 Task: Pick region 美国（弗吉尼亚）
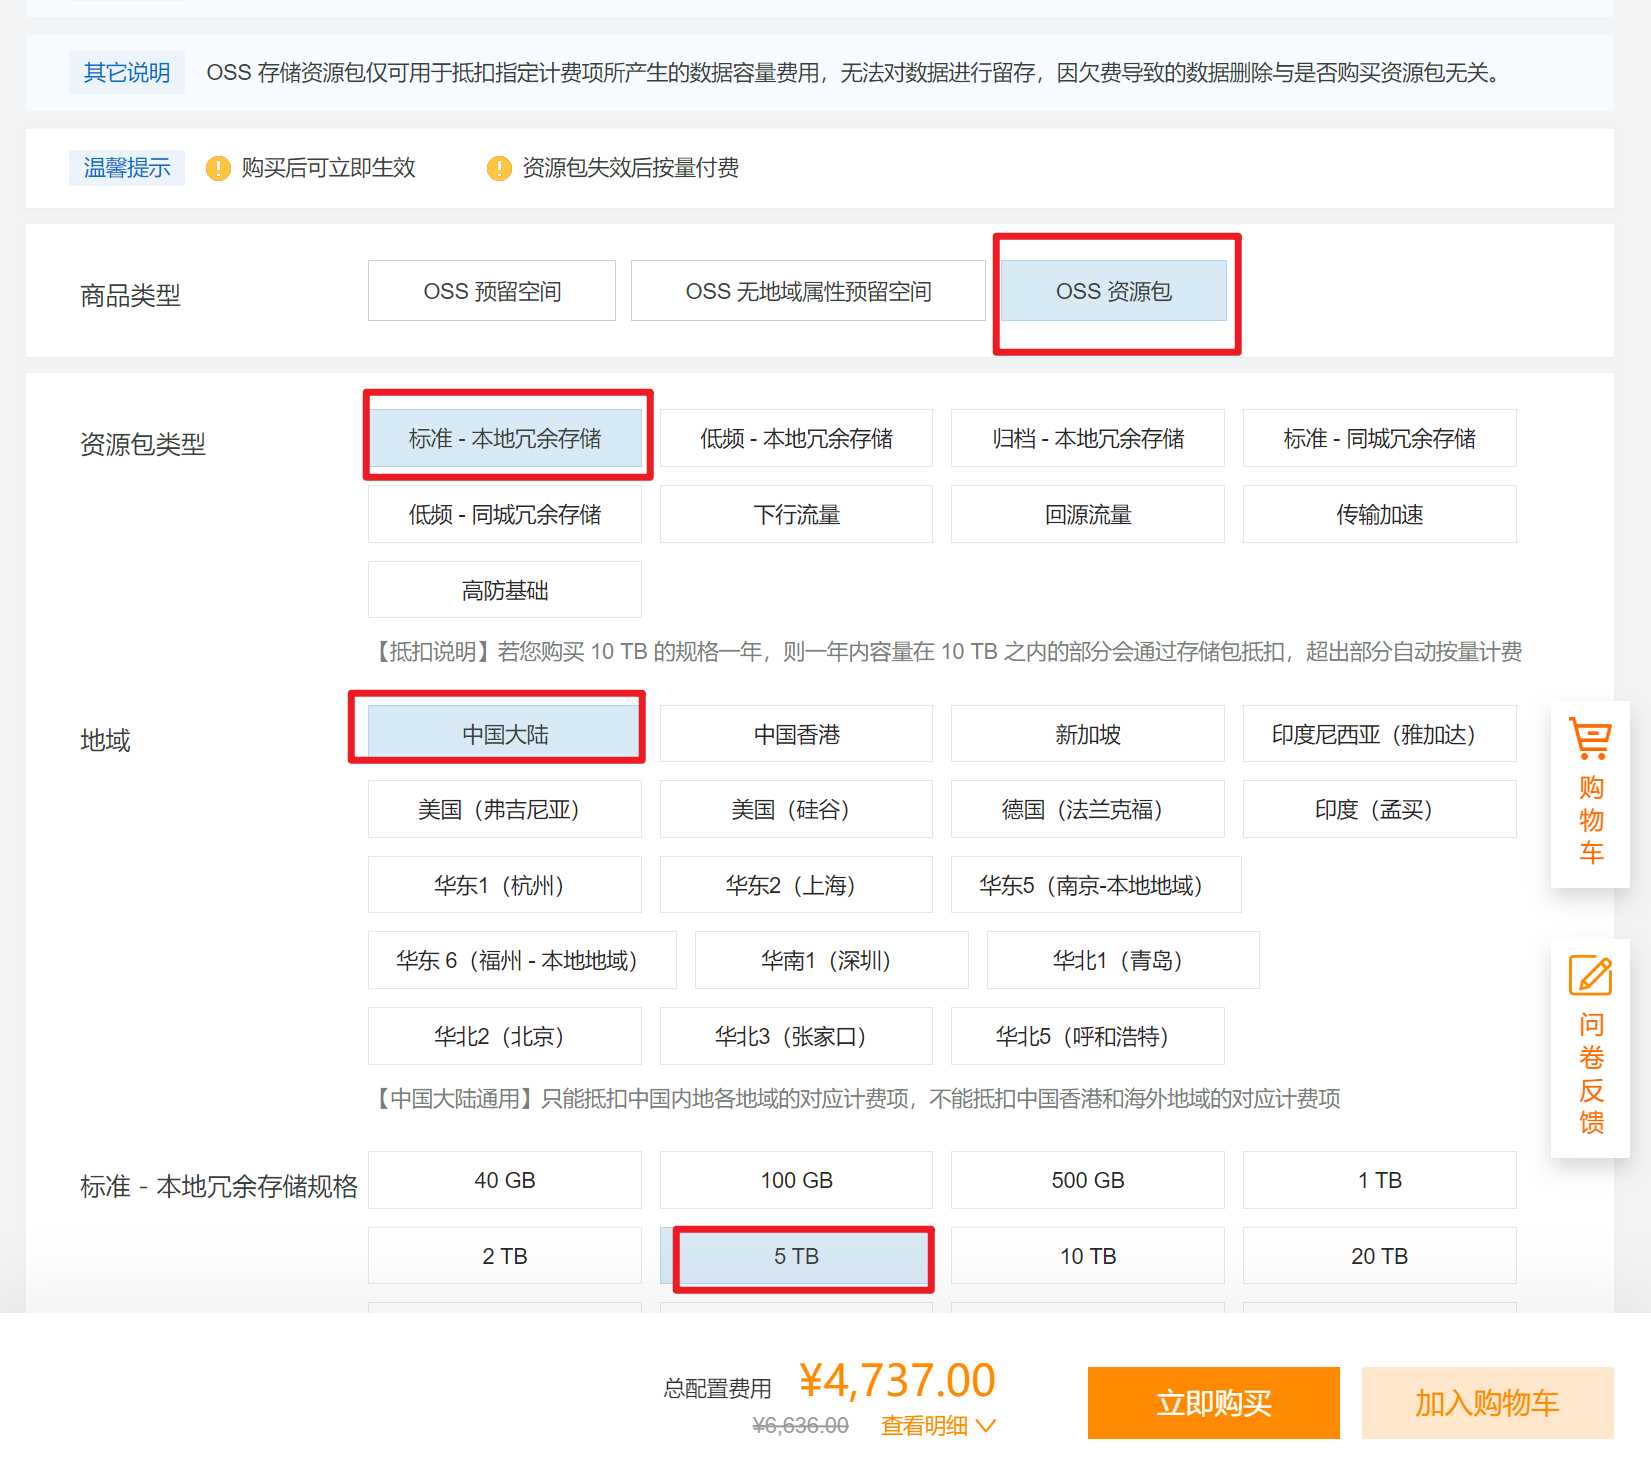(x=505, y=809)
